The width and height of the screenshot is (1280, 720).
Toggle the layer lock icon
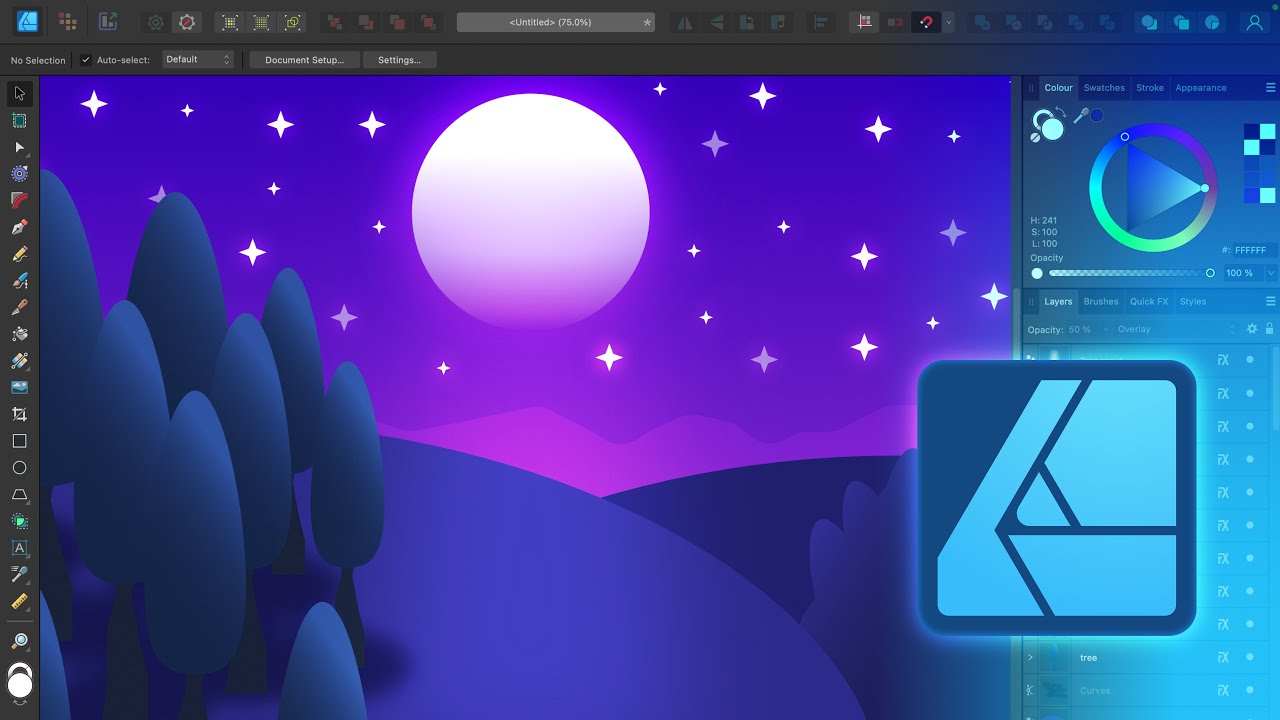(x=1269, y=329)
